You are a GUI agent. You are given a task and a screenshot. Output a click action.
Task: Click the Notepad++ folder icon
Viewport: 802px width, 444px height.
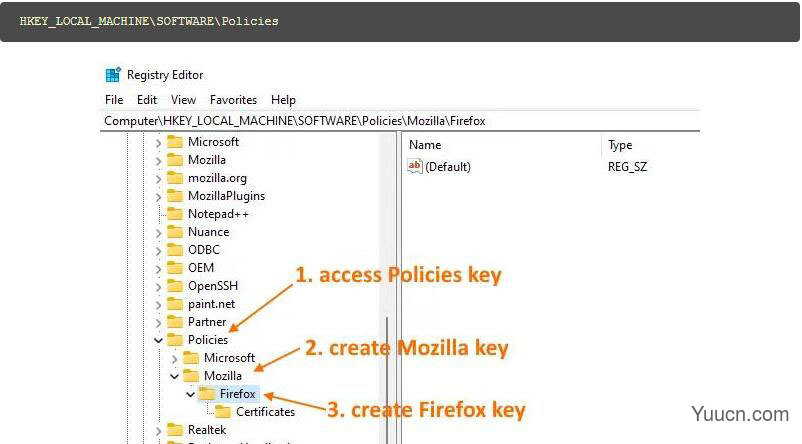click(175, 214)
